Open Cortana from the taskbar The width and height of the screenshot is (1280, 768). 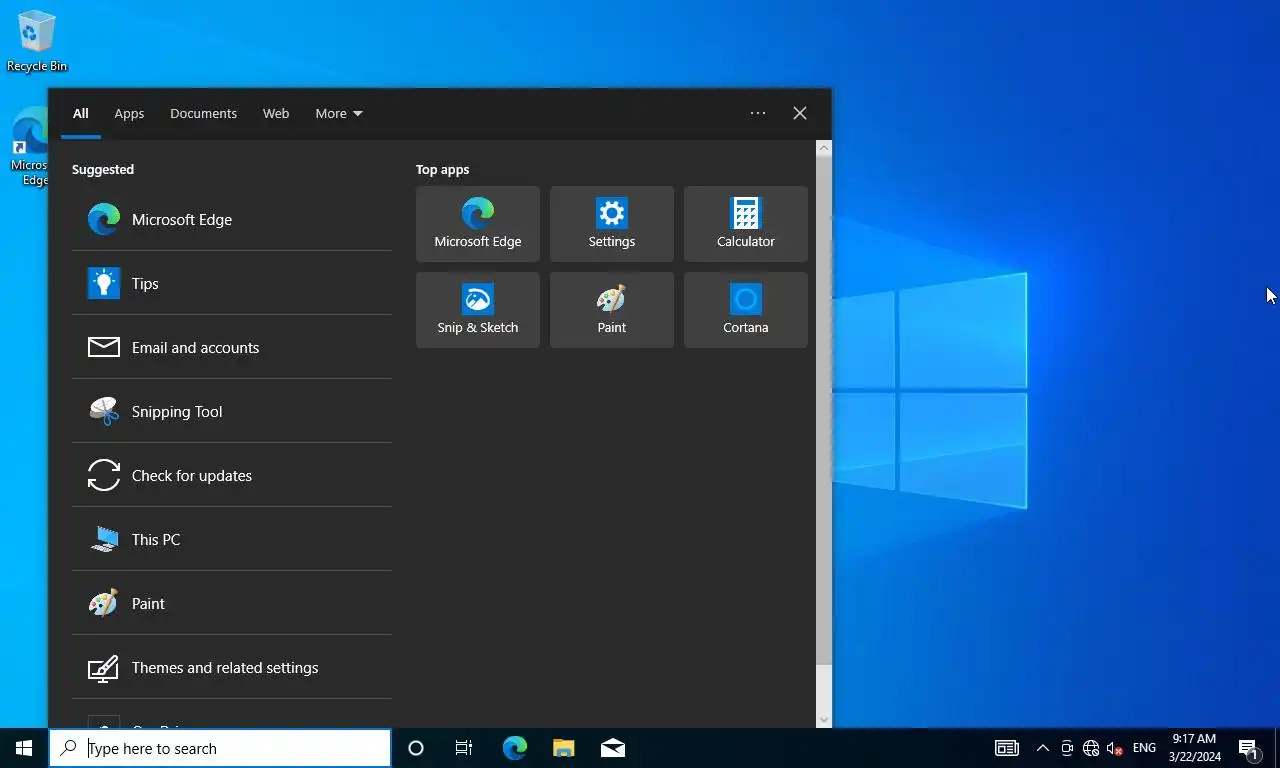pos(416,748)
